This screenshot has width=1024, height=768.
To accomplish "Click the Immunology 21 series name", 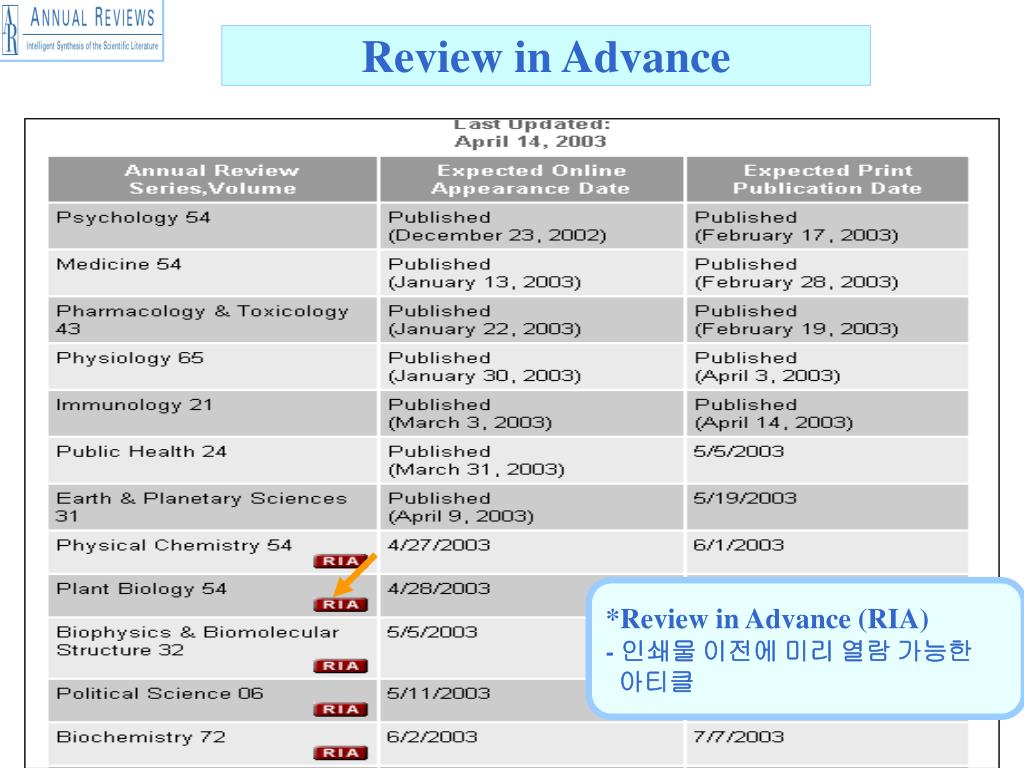I will (x=135, y=406).
